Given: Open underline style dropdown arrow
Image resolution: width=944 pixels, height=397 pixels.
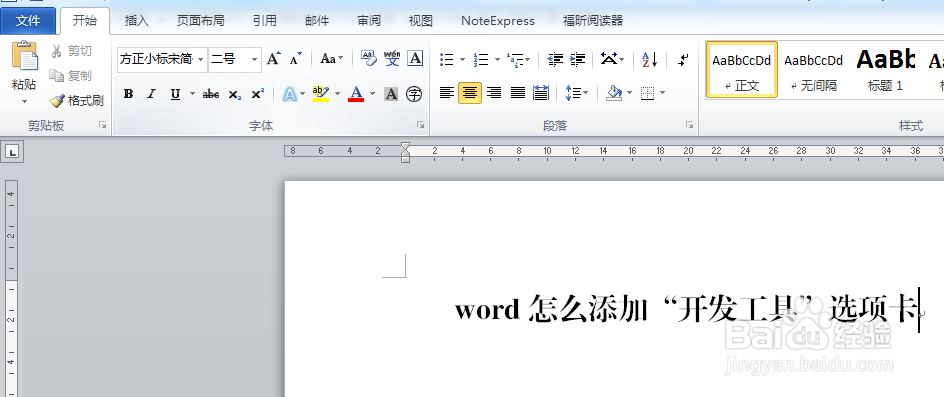Looking at the screenshot, I should coord(192,93).
